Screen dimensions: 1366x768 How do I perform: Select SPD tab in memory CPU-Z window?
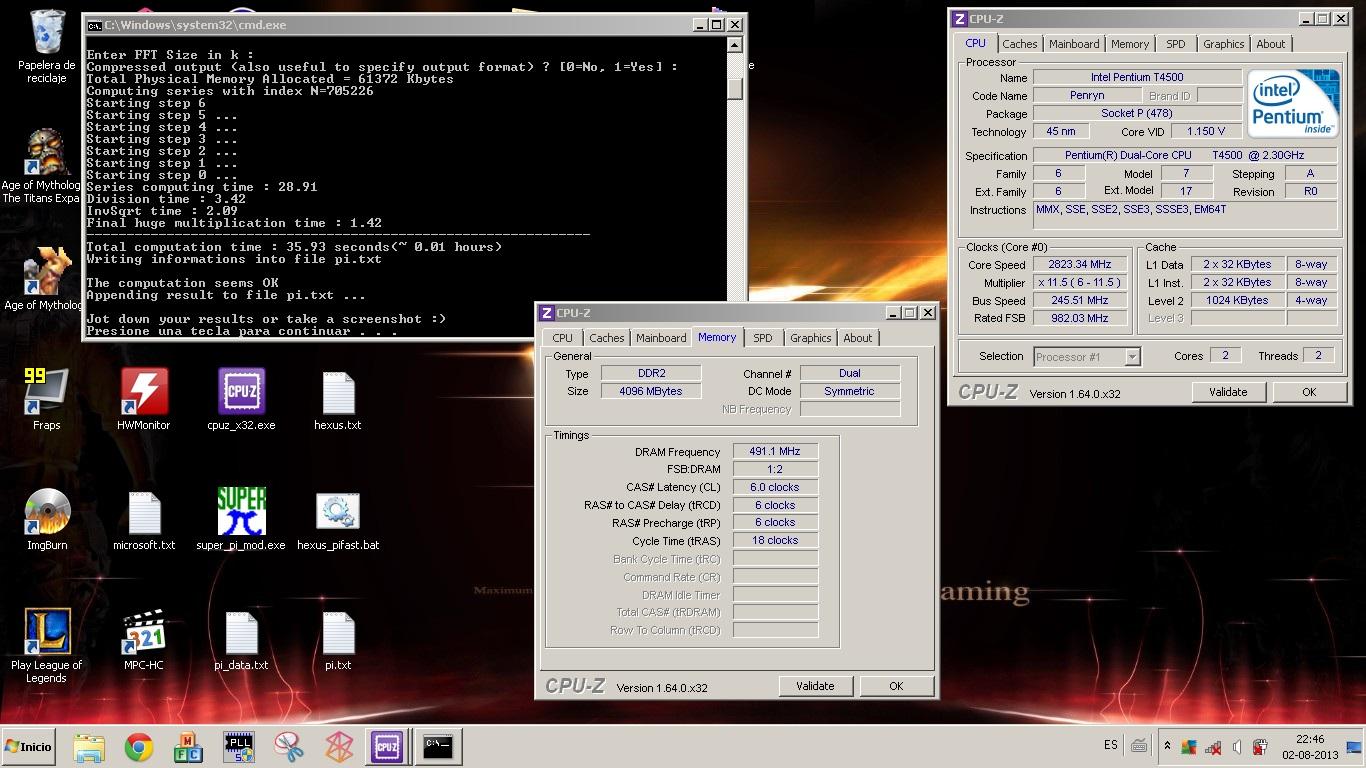point(763,338)
